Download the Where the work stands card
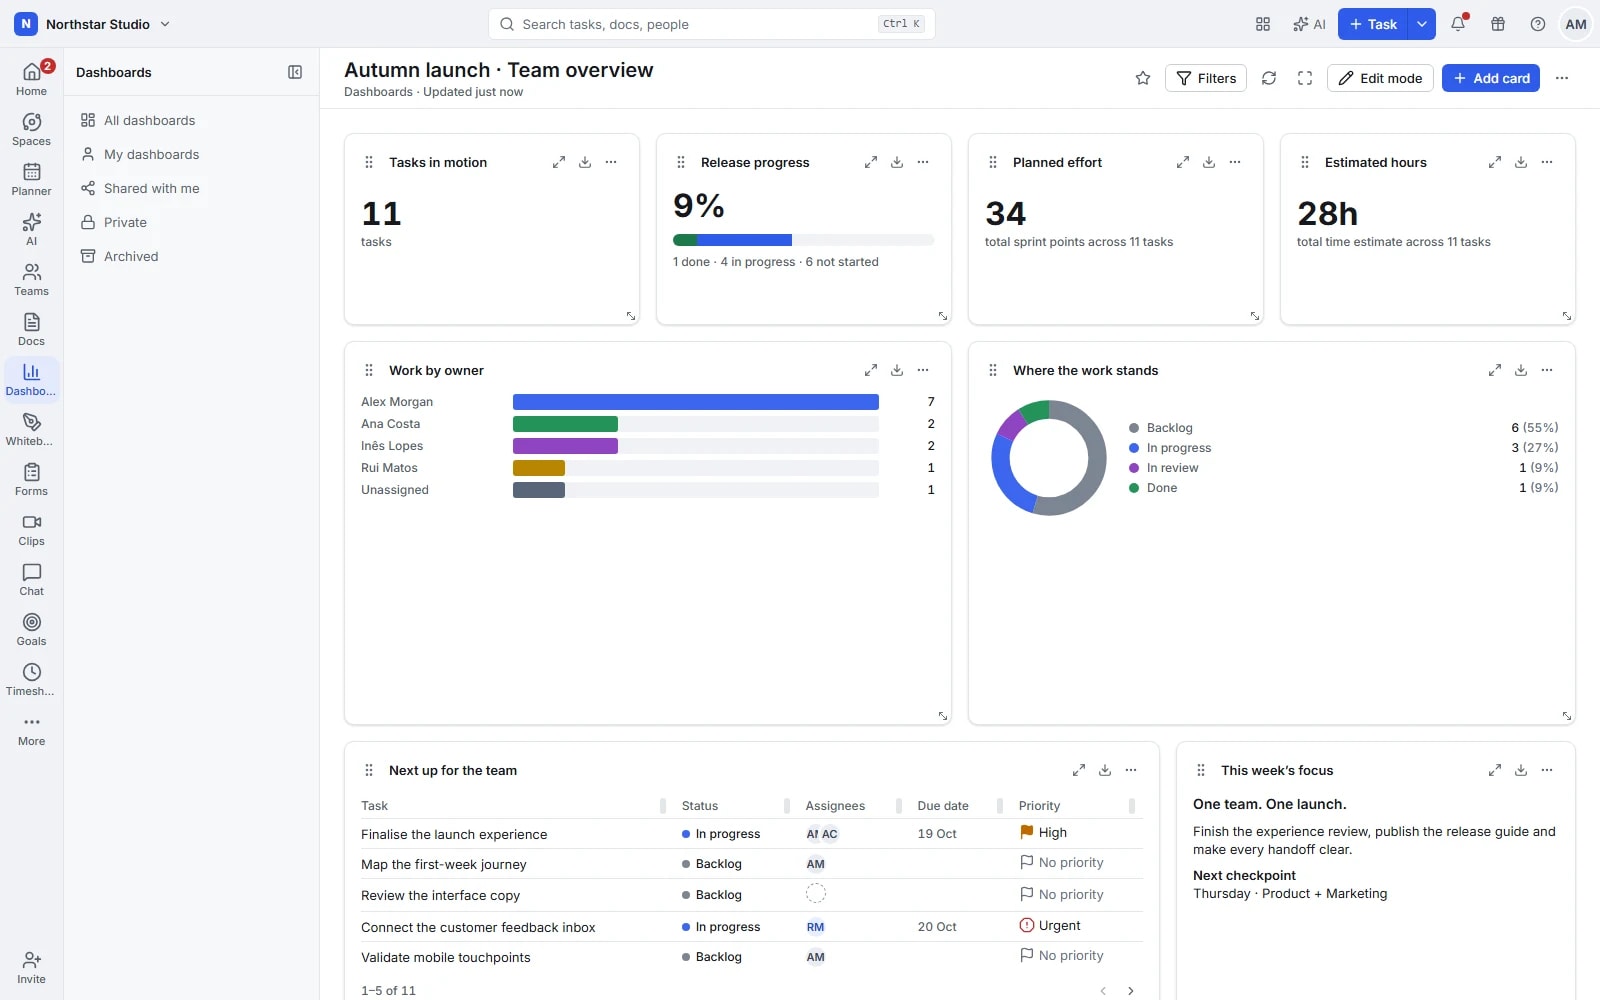The height and width of the screenshot is (1000, 1600). point(1521,370)
